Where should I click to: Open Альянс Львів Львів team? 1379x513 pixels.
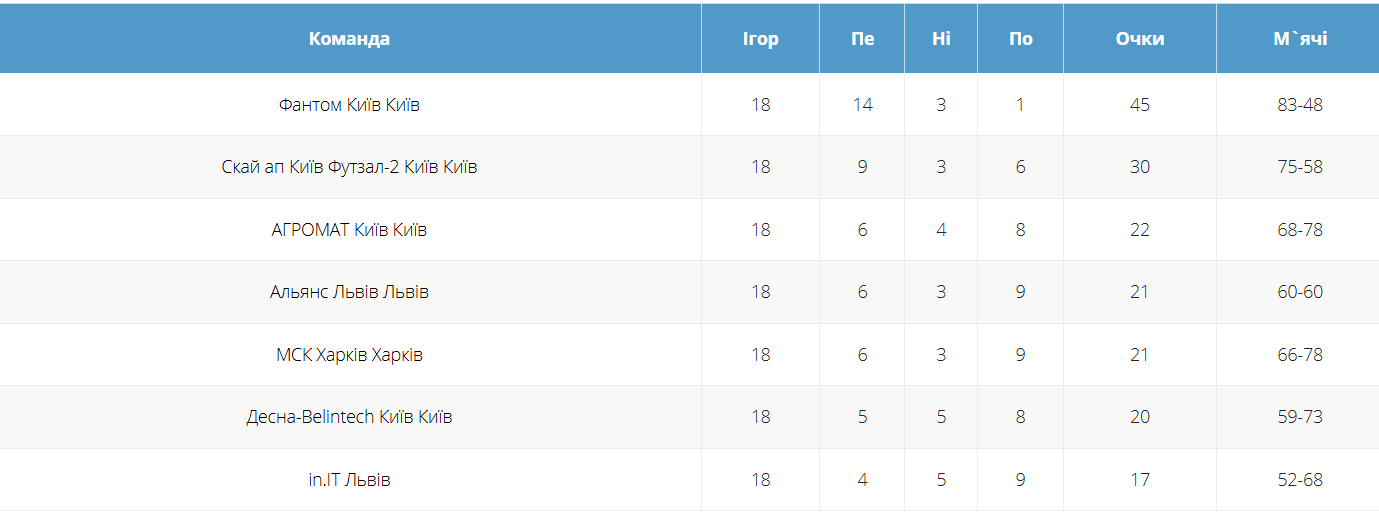coord(349,292)
